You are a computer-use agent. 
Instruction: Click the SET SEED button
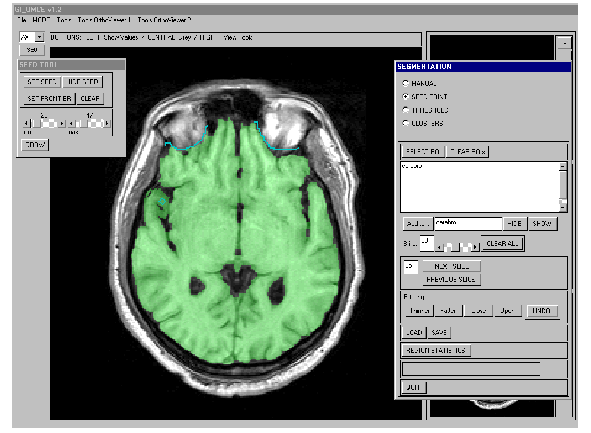41,81
